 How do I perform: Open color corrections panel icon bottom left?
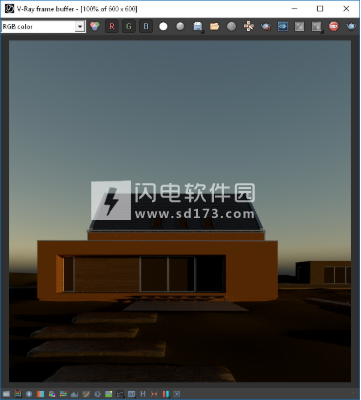click(6, 394)
